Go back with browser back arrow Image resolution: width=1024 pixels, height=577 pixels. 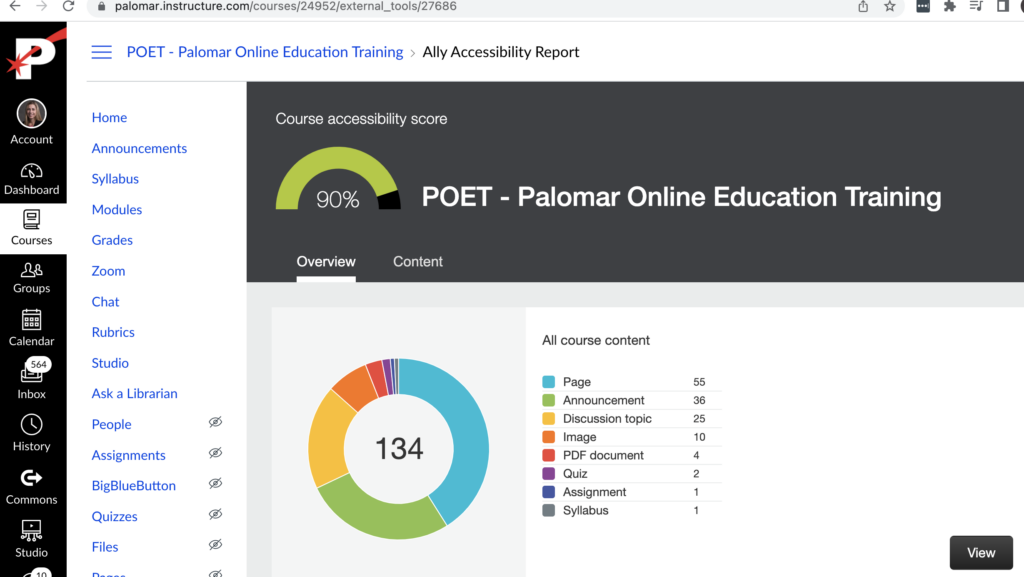[14, 6]
